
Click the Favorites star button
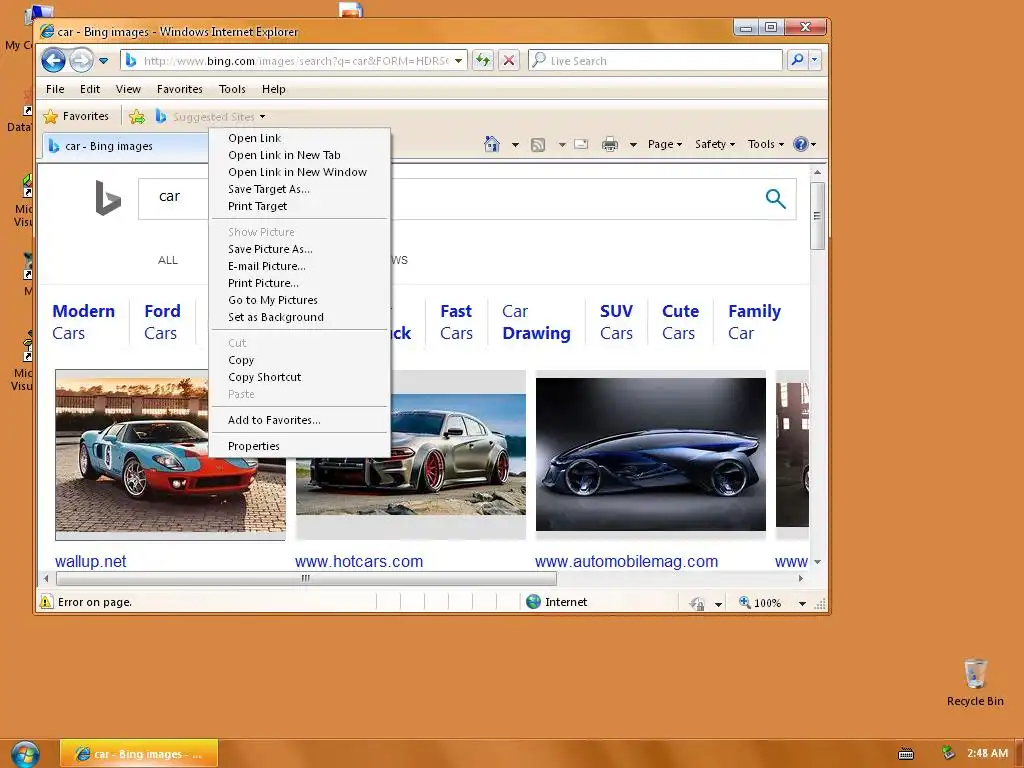(x=76, y=116)
